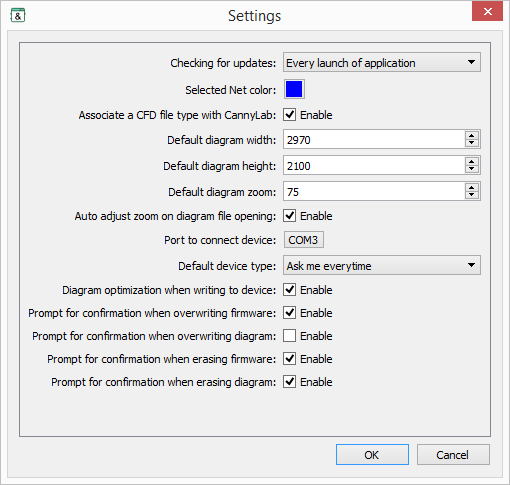Viewport: 510px width, 485px height.
Task: Toggle CFD file type association checkbox
Action: click(x=289, y=115)
